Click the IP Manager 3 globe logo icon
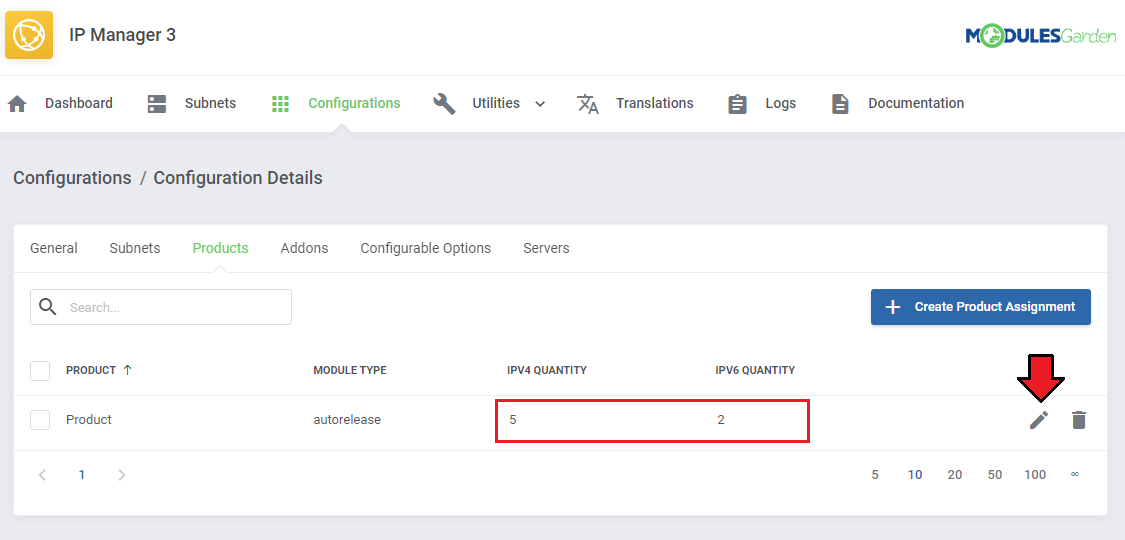 point(29,34)
